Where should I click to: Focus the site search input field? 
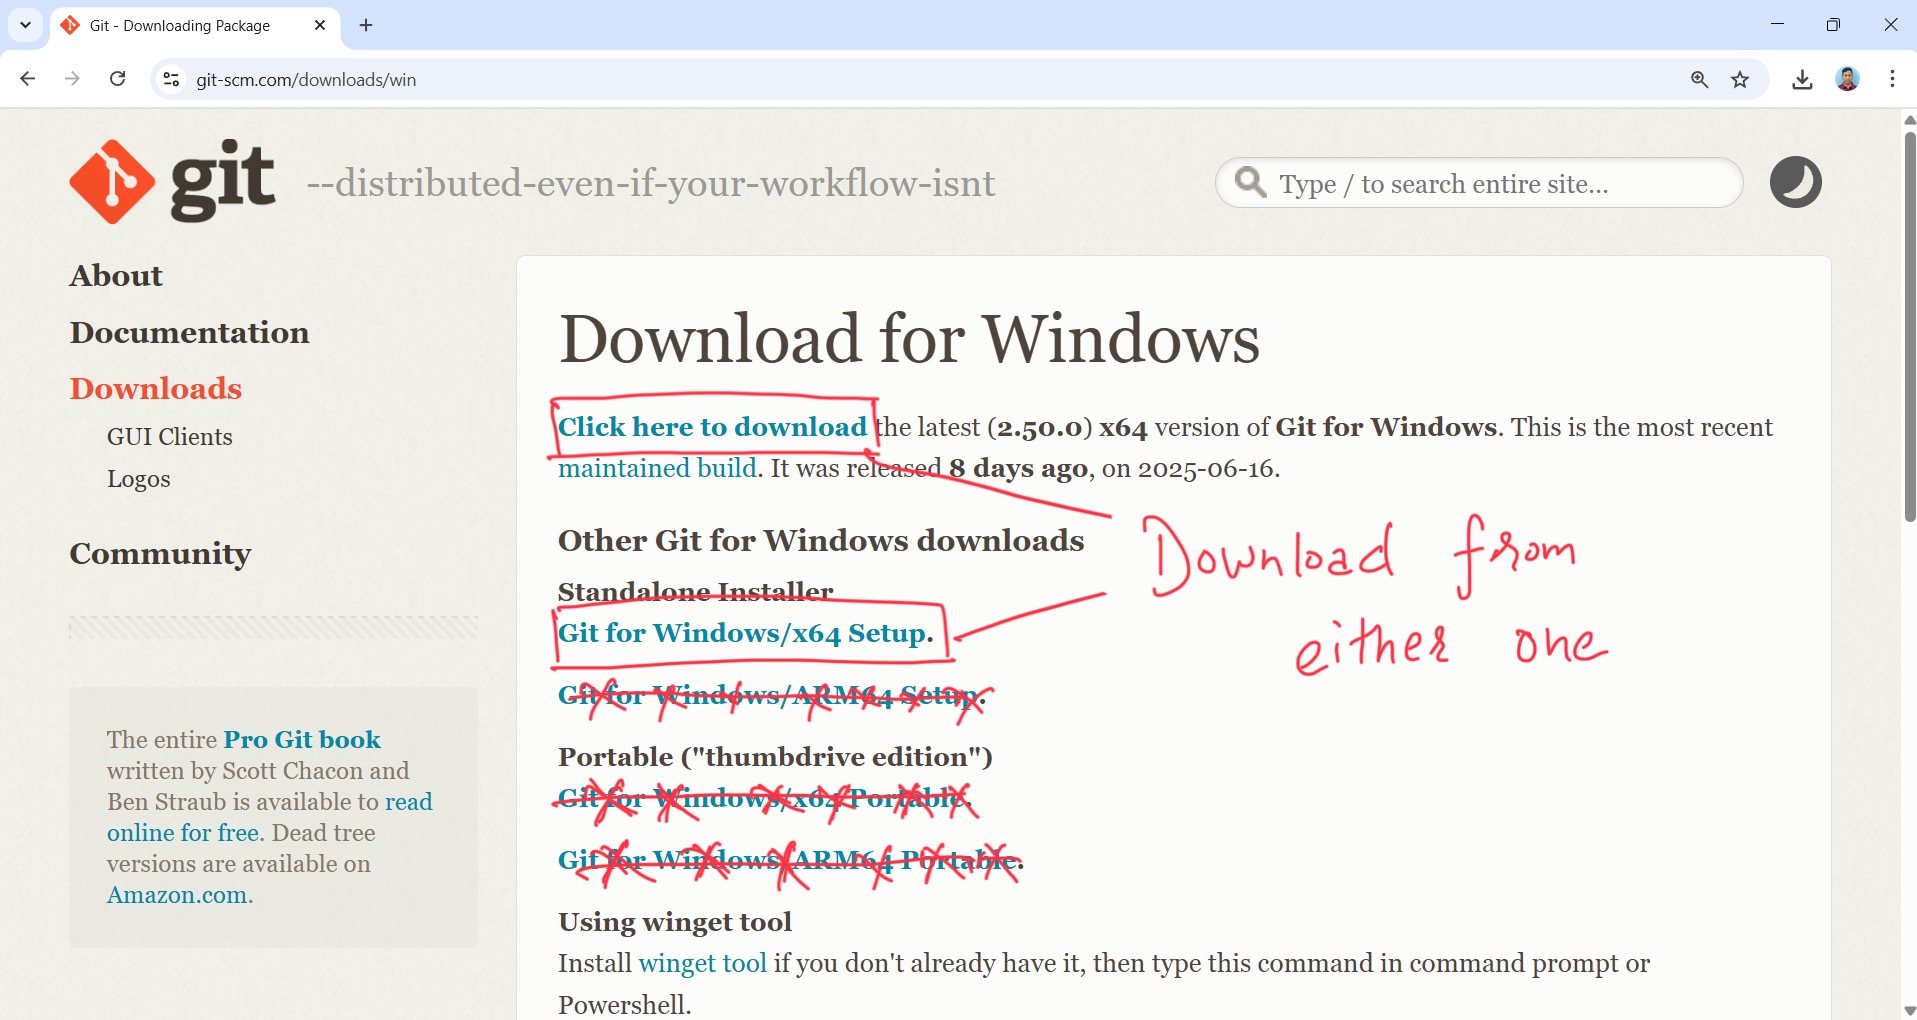(1479, 183)
